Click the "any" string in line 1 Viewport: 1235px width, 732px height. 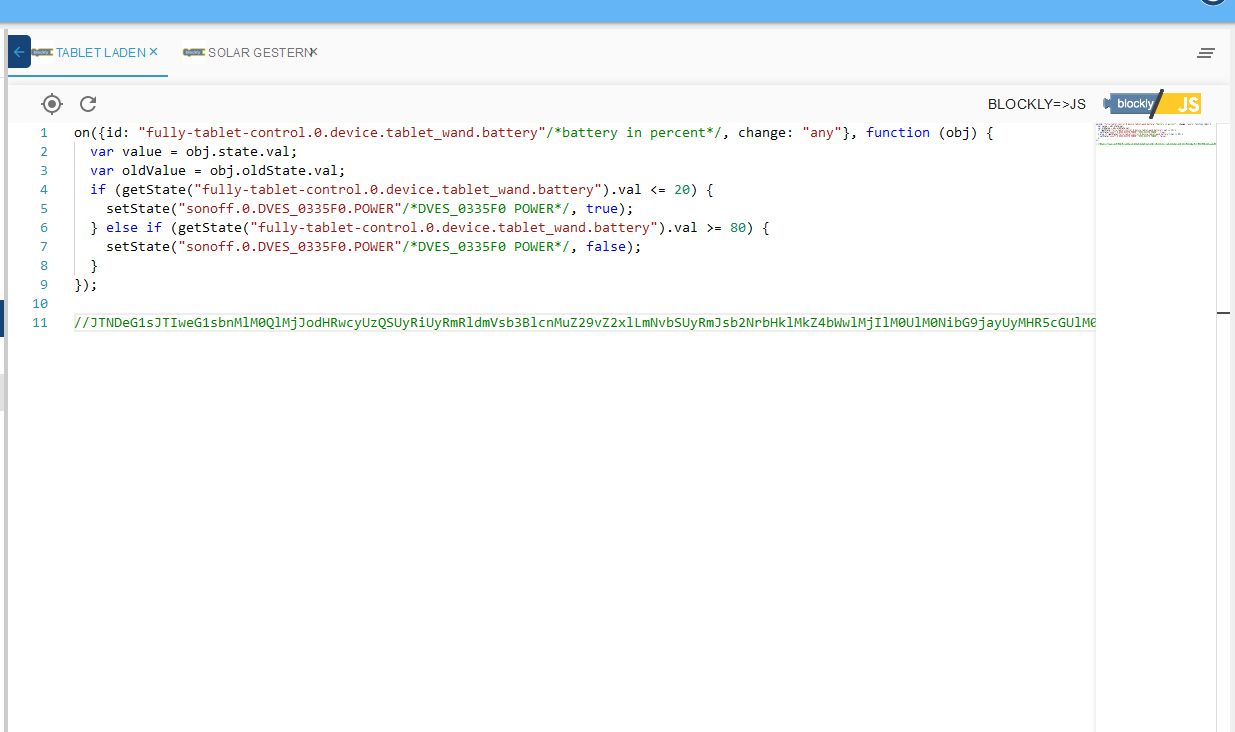822,133
